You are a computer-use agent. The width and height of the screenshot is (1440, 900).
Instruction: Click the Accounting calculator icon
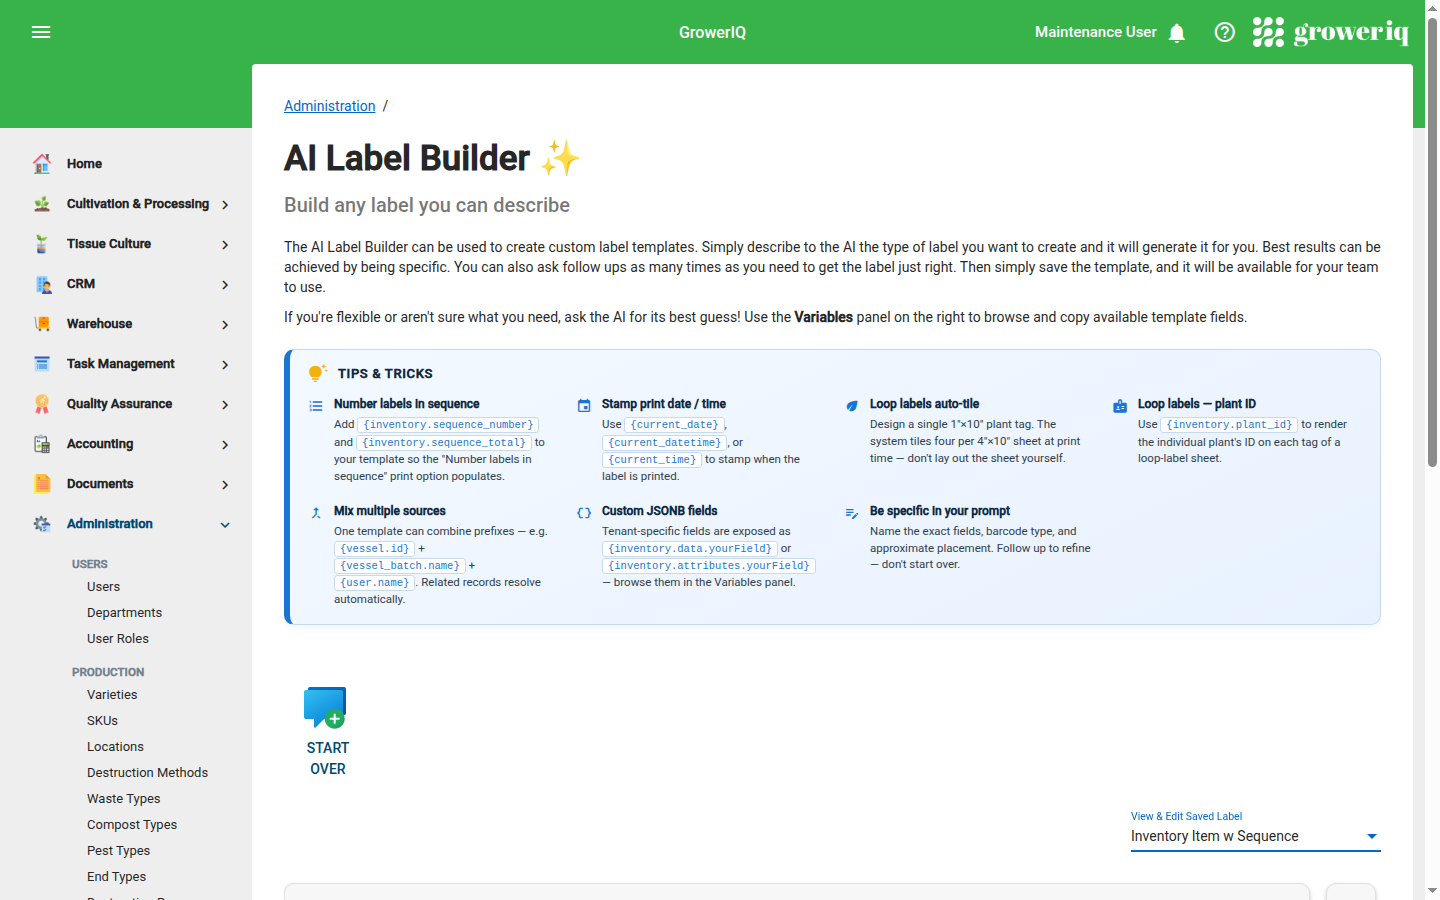[42, 443]
